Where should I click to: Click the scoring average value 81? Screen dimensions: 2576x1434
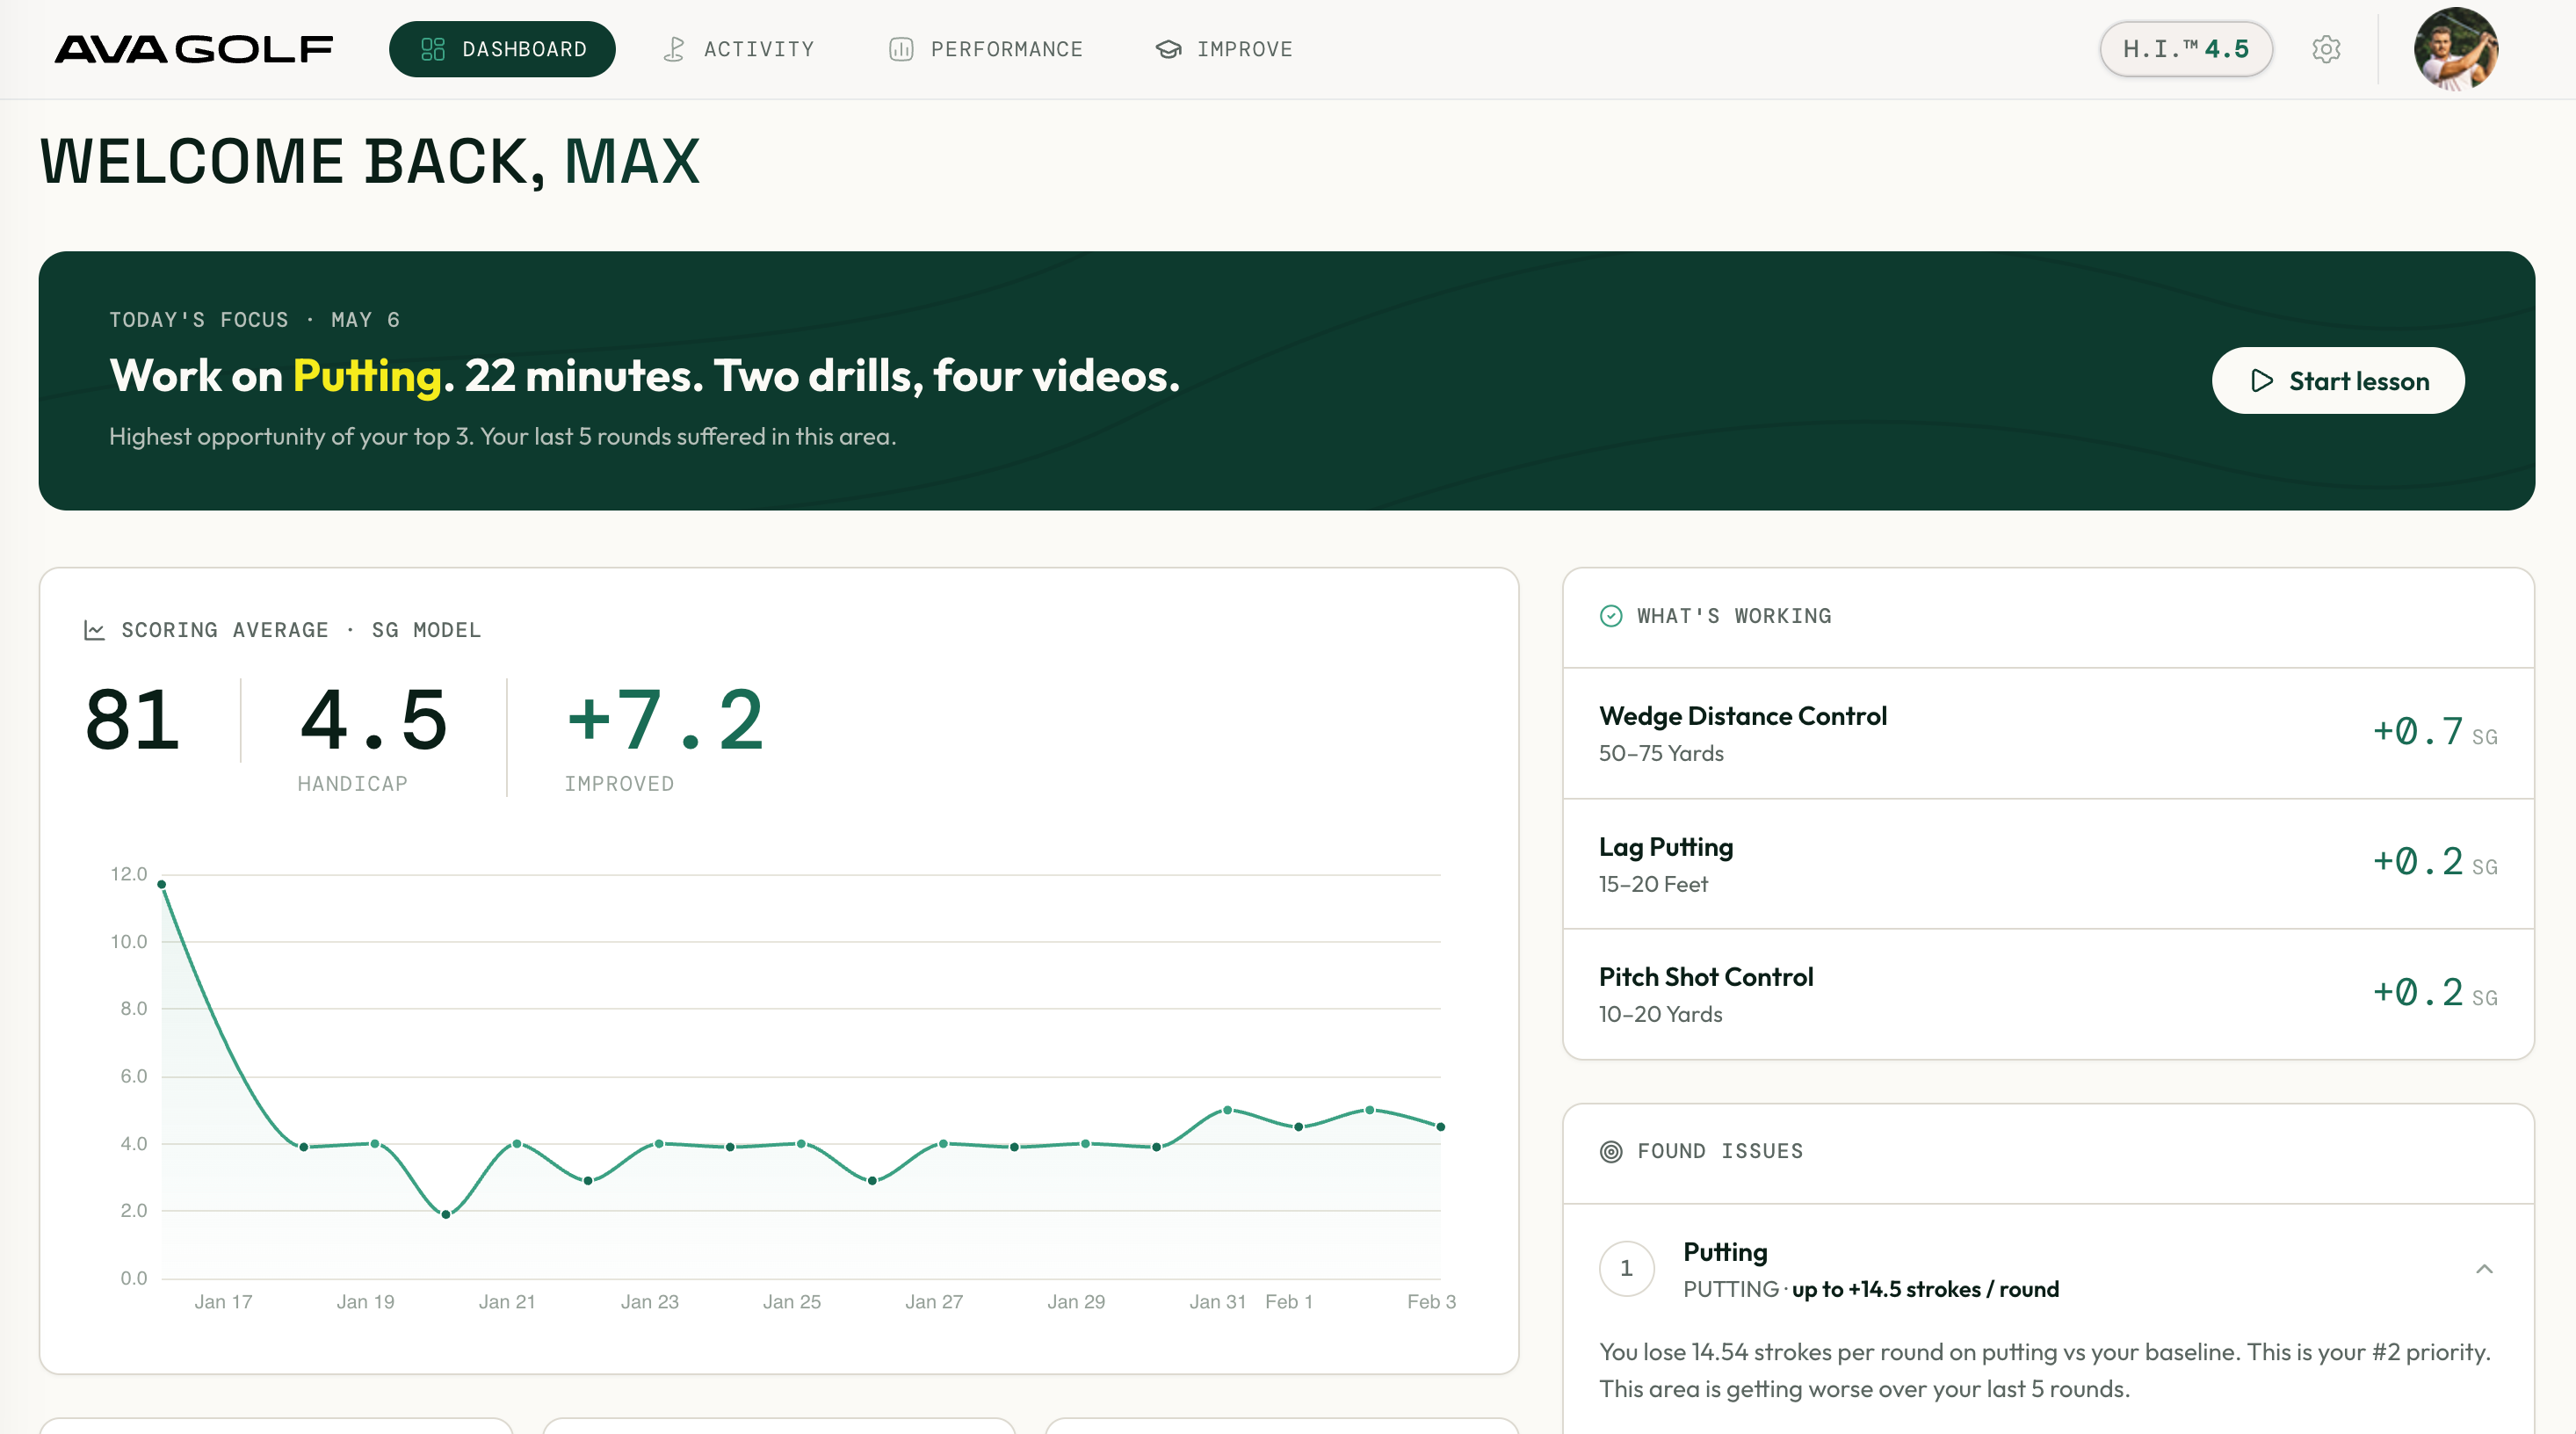[133, 720]
